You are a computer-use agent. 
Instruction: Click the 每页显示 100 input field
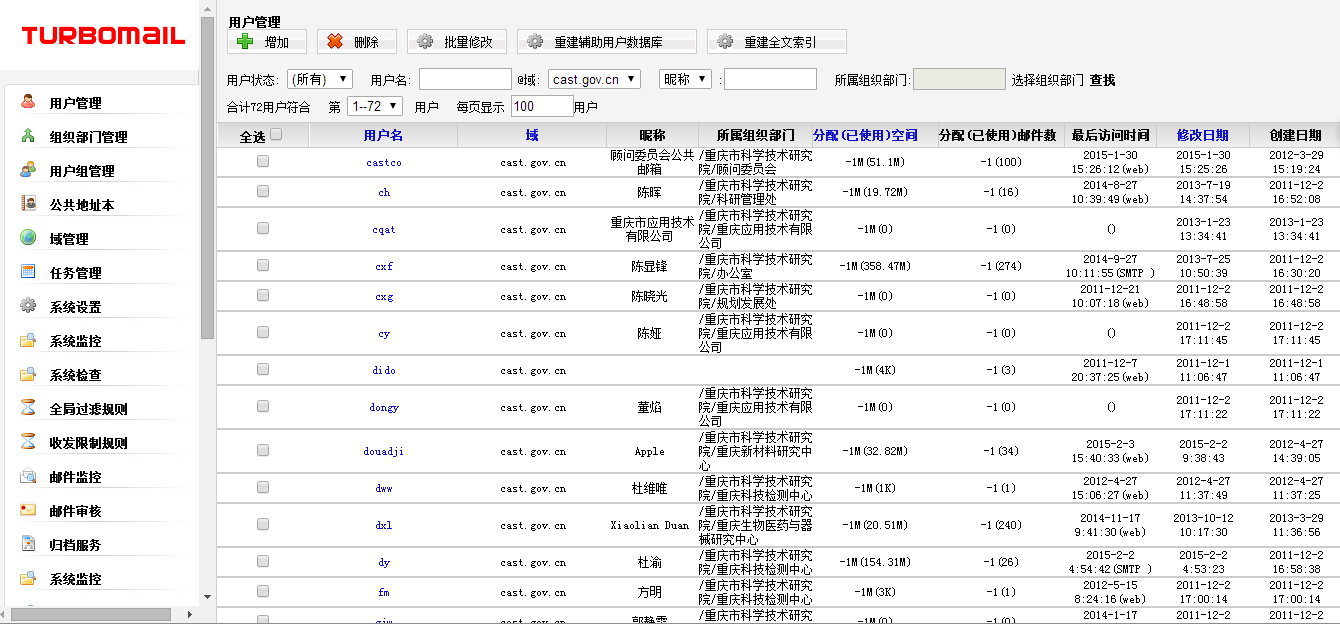click(542, 106)
